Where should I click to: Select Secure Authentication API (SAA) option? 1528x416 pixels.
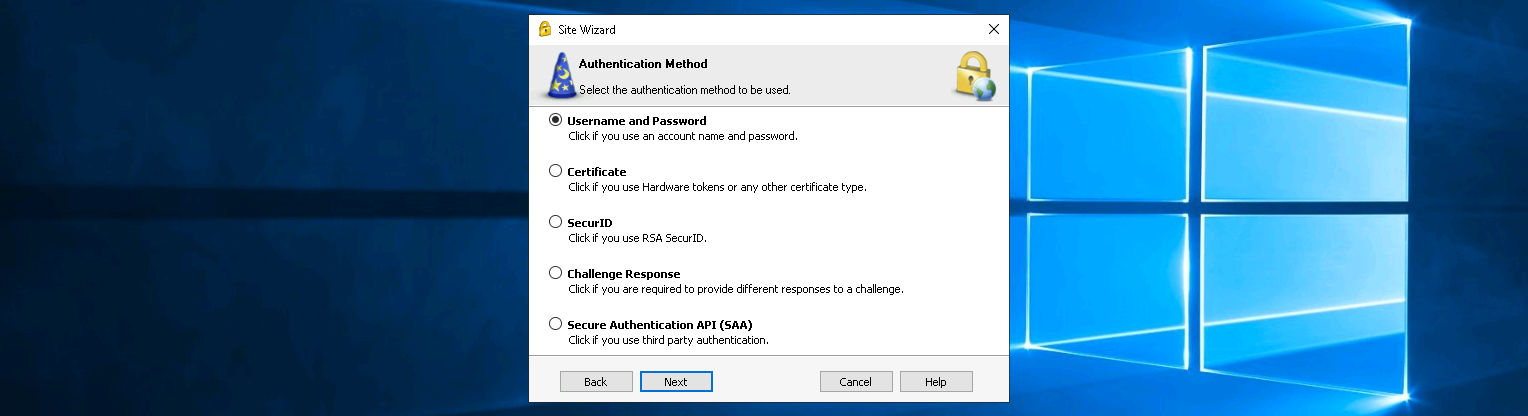(x=556, y=324)
